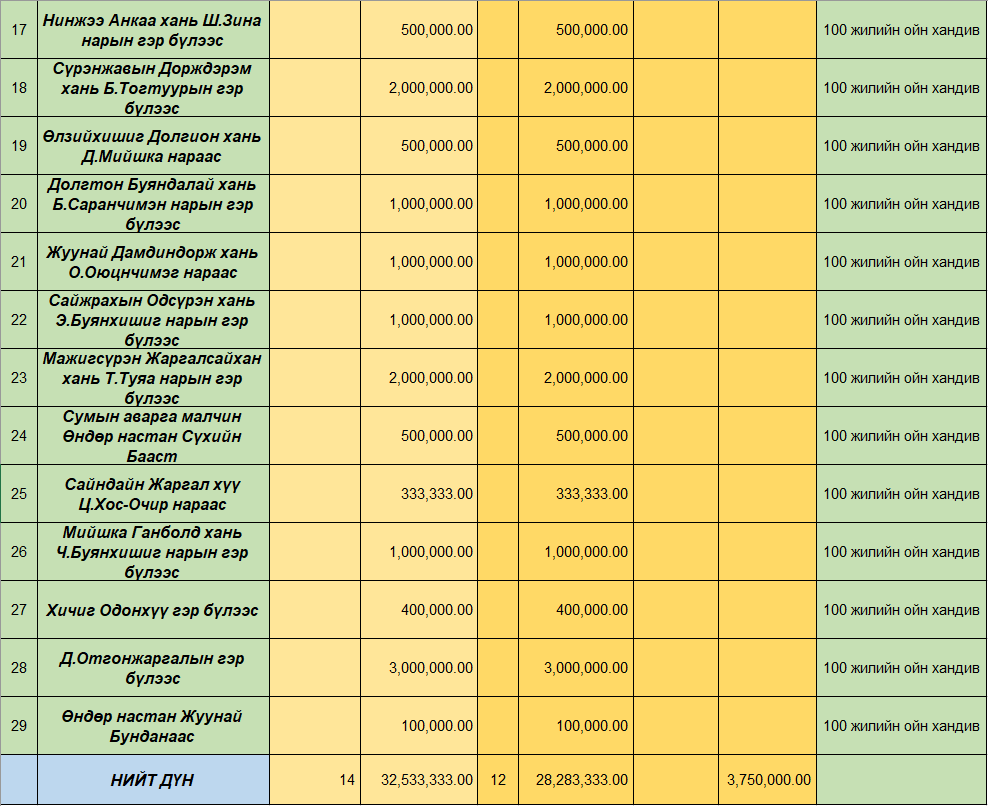Click row number 20
This screenshot has width=988, height=806.
[19, 204]
